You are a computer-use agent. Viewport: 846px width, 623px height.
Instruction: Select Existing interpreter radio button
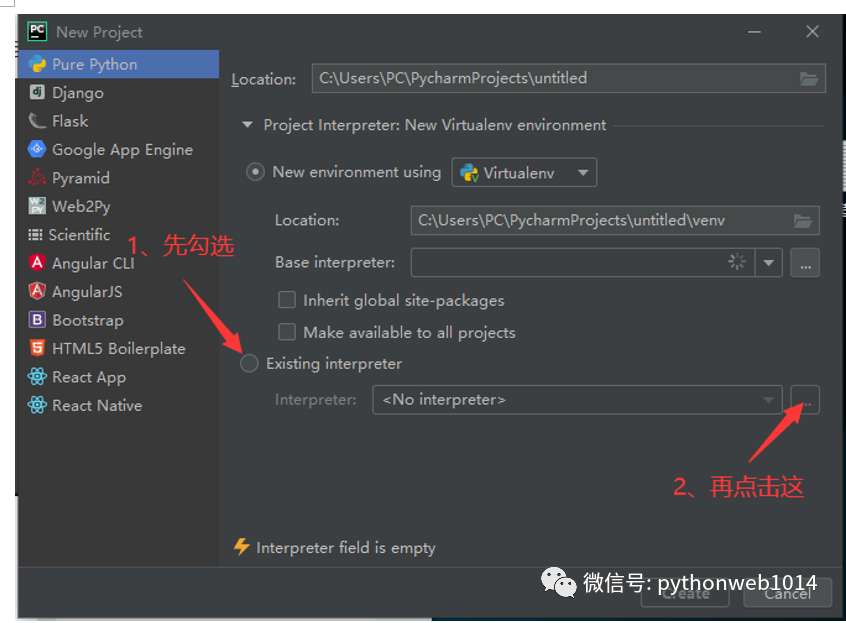pyautogui.click(x=249, y=364)
